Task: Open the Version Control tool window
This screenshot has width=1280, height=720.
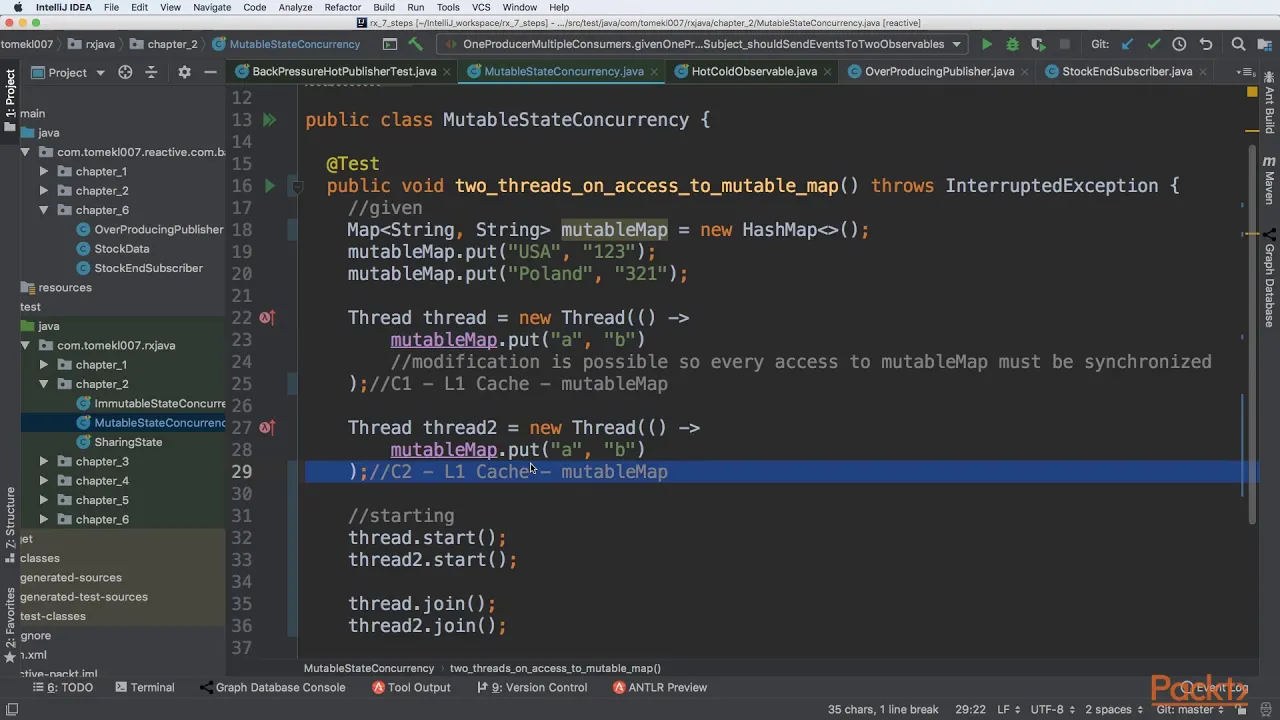Action: (x=532, y=688)
